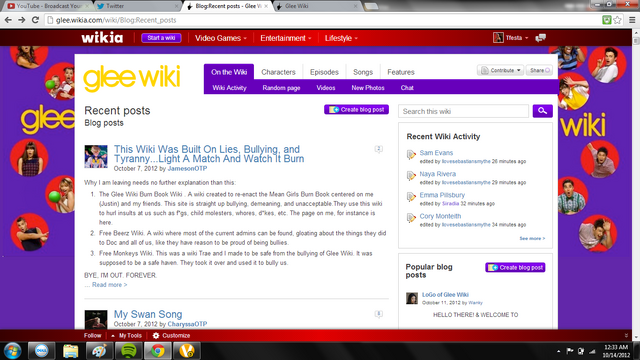Viewport: 640px width, 360px height.
Task: Open Read more link of first post
Action: tap(109, 284)
